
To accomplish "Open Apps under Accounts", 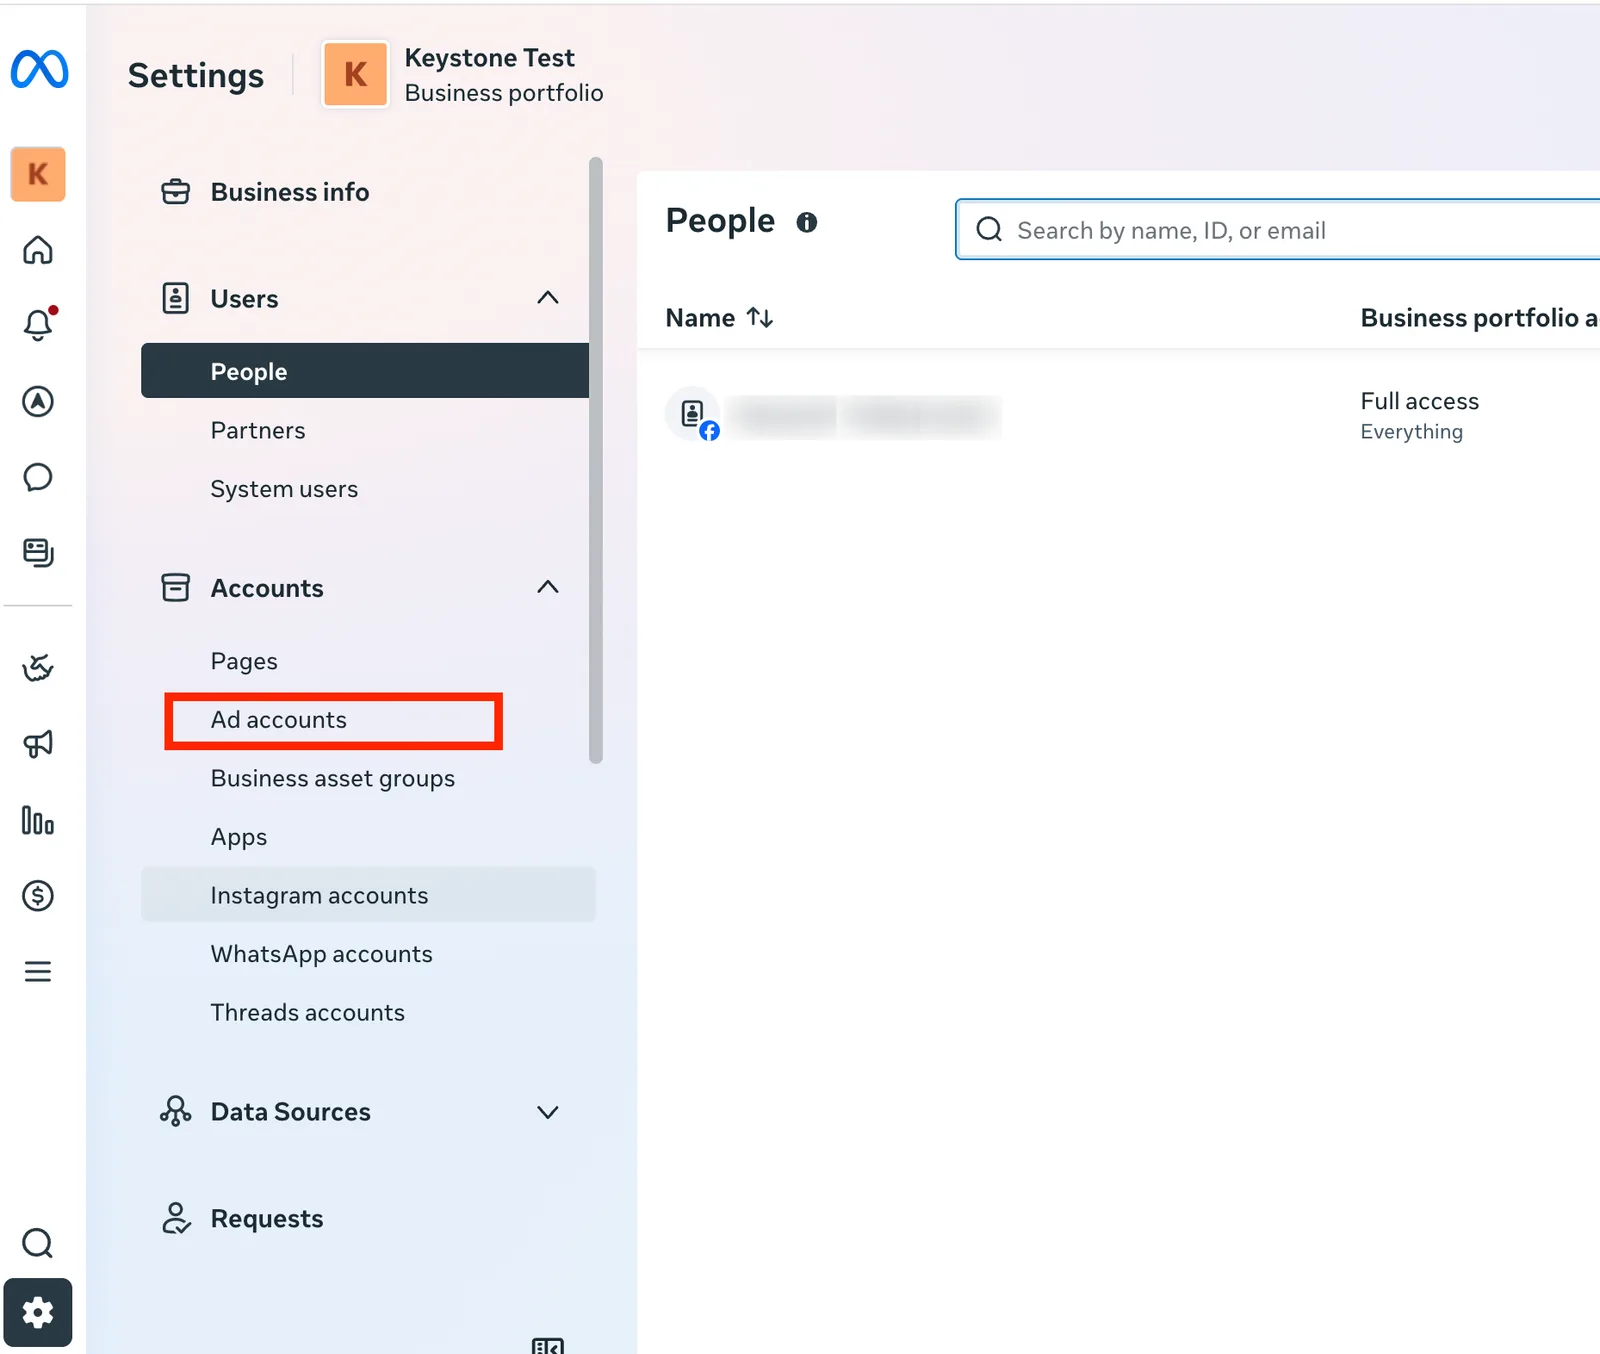I will coord(239,837).
